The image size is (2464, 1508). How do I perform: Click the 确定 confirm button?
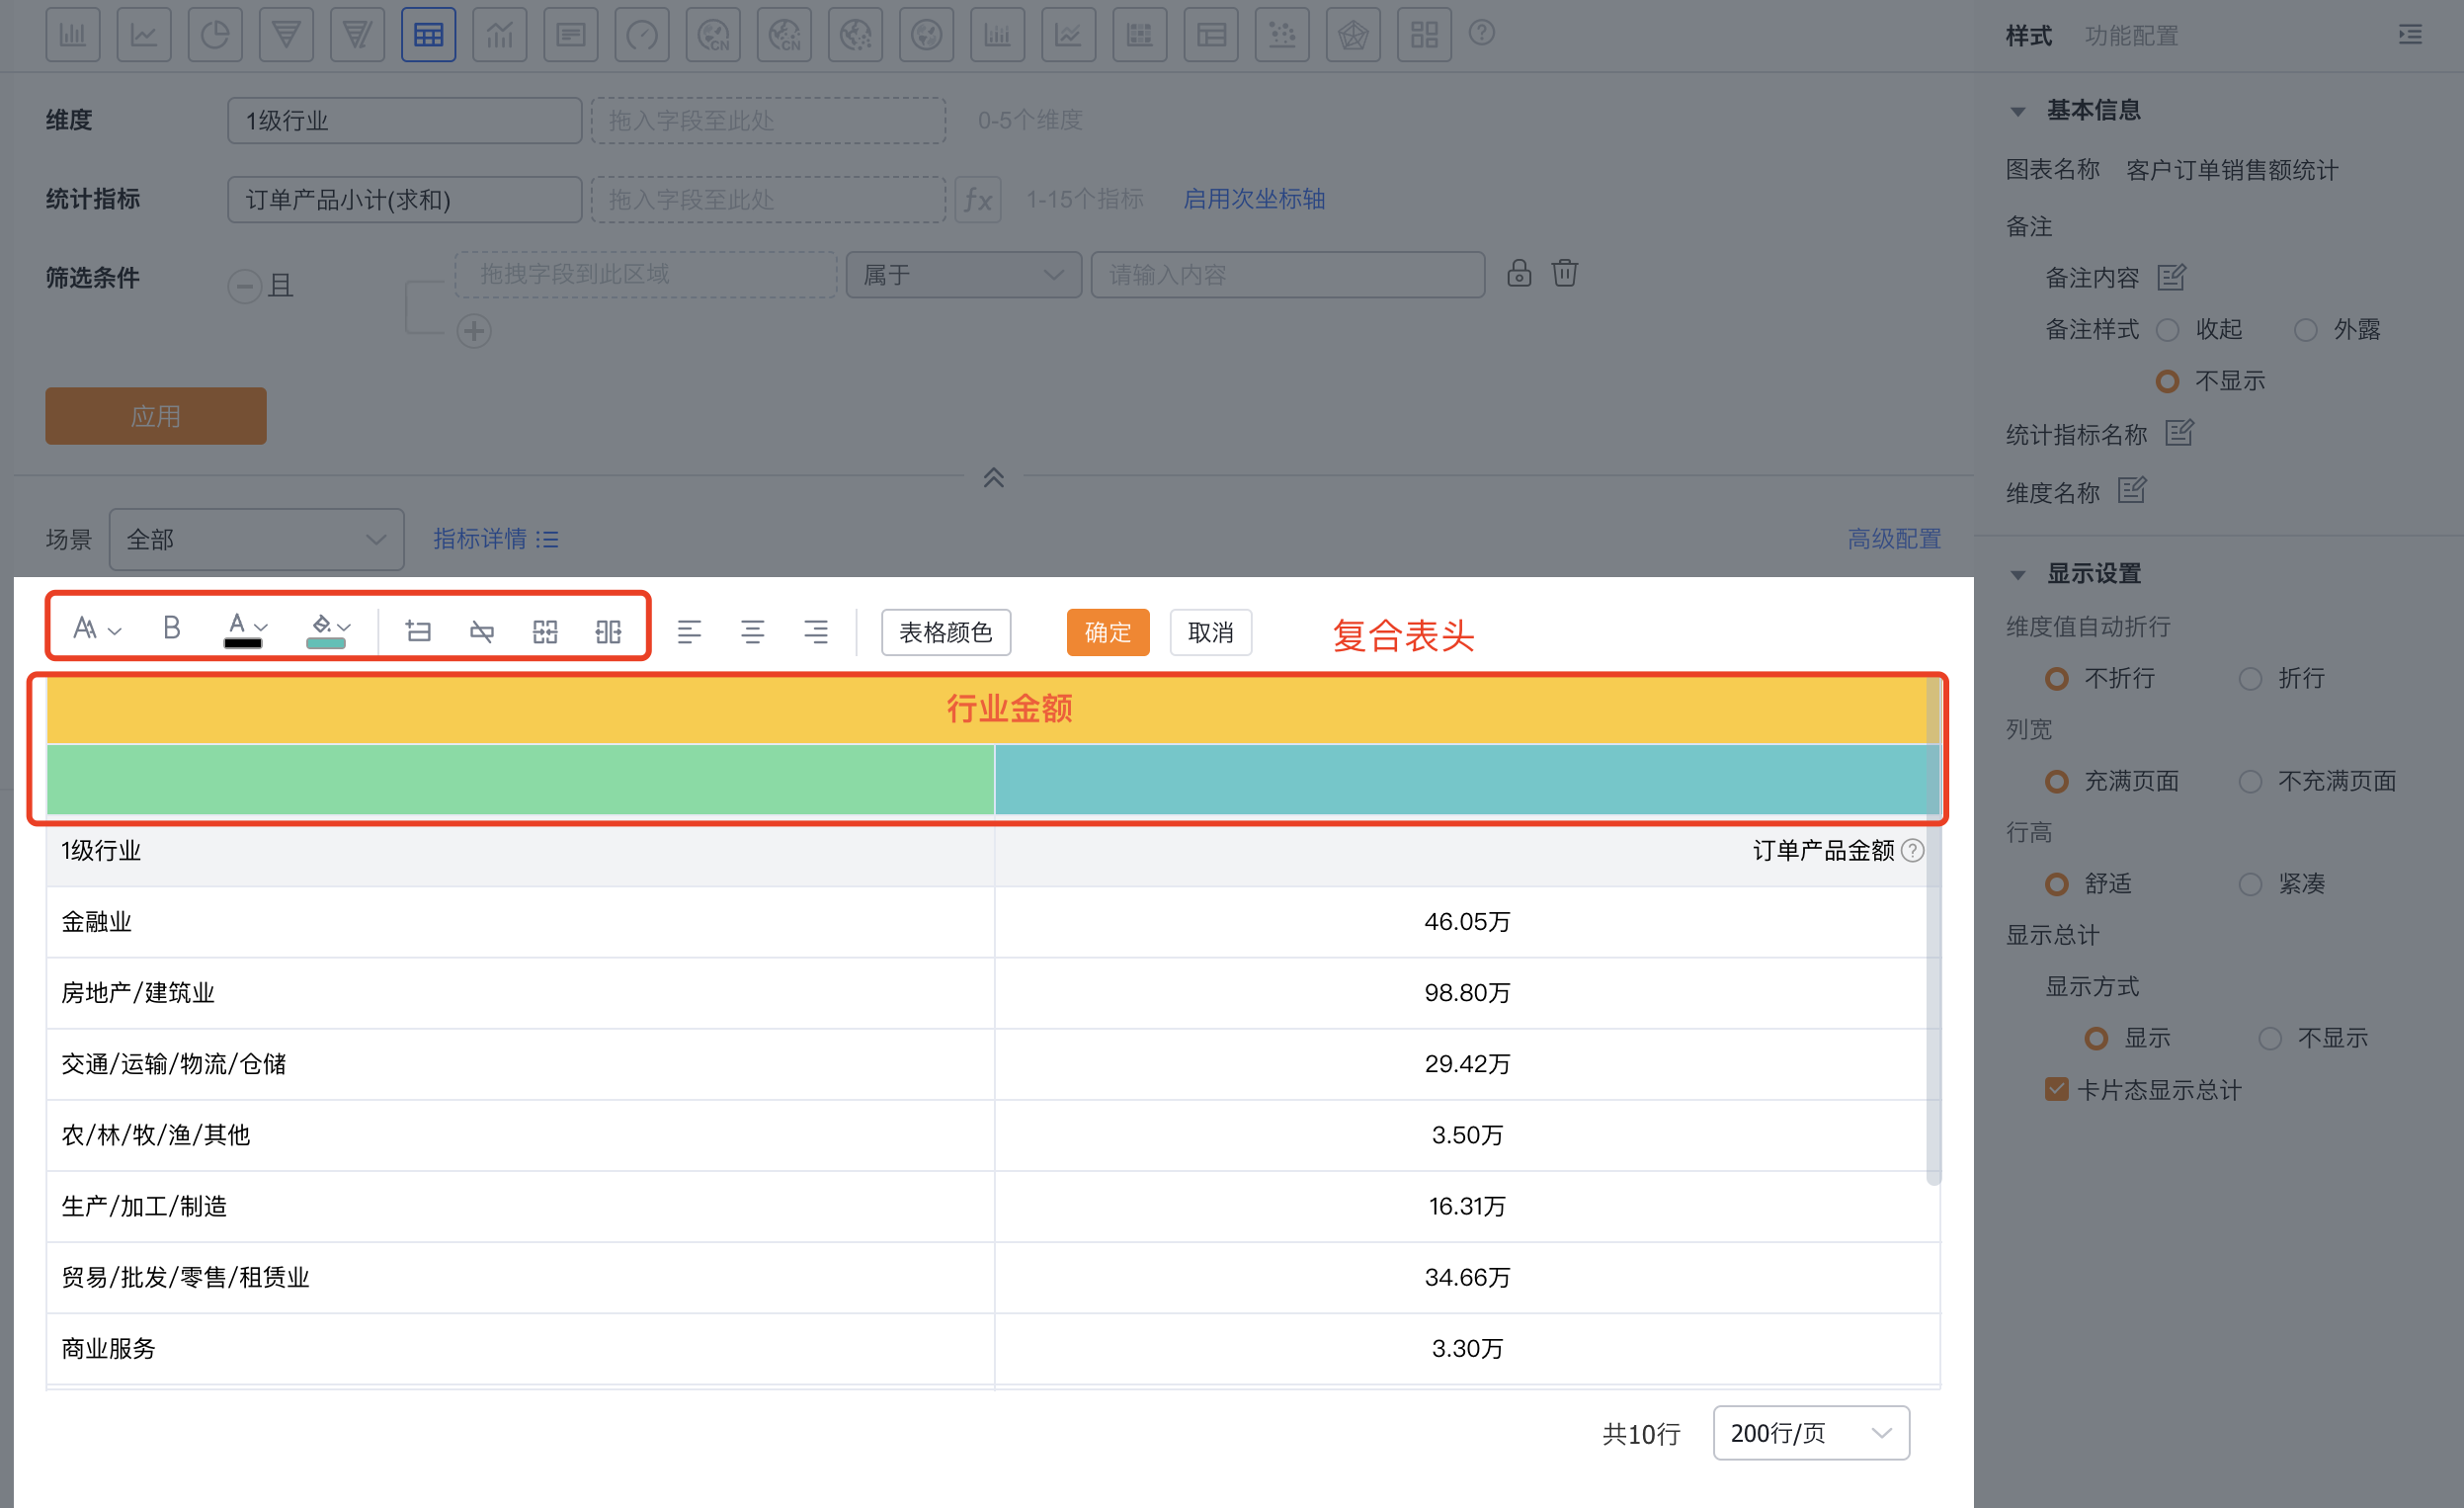point(1107,632)
